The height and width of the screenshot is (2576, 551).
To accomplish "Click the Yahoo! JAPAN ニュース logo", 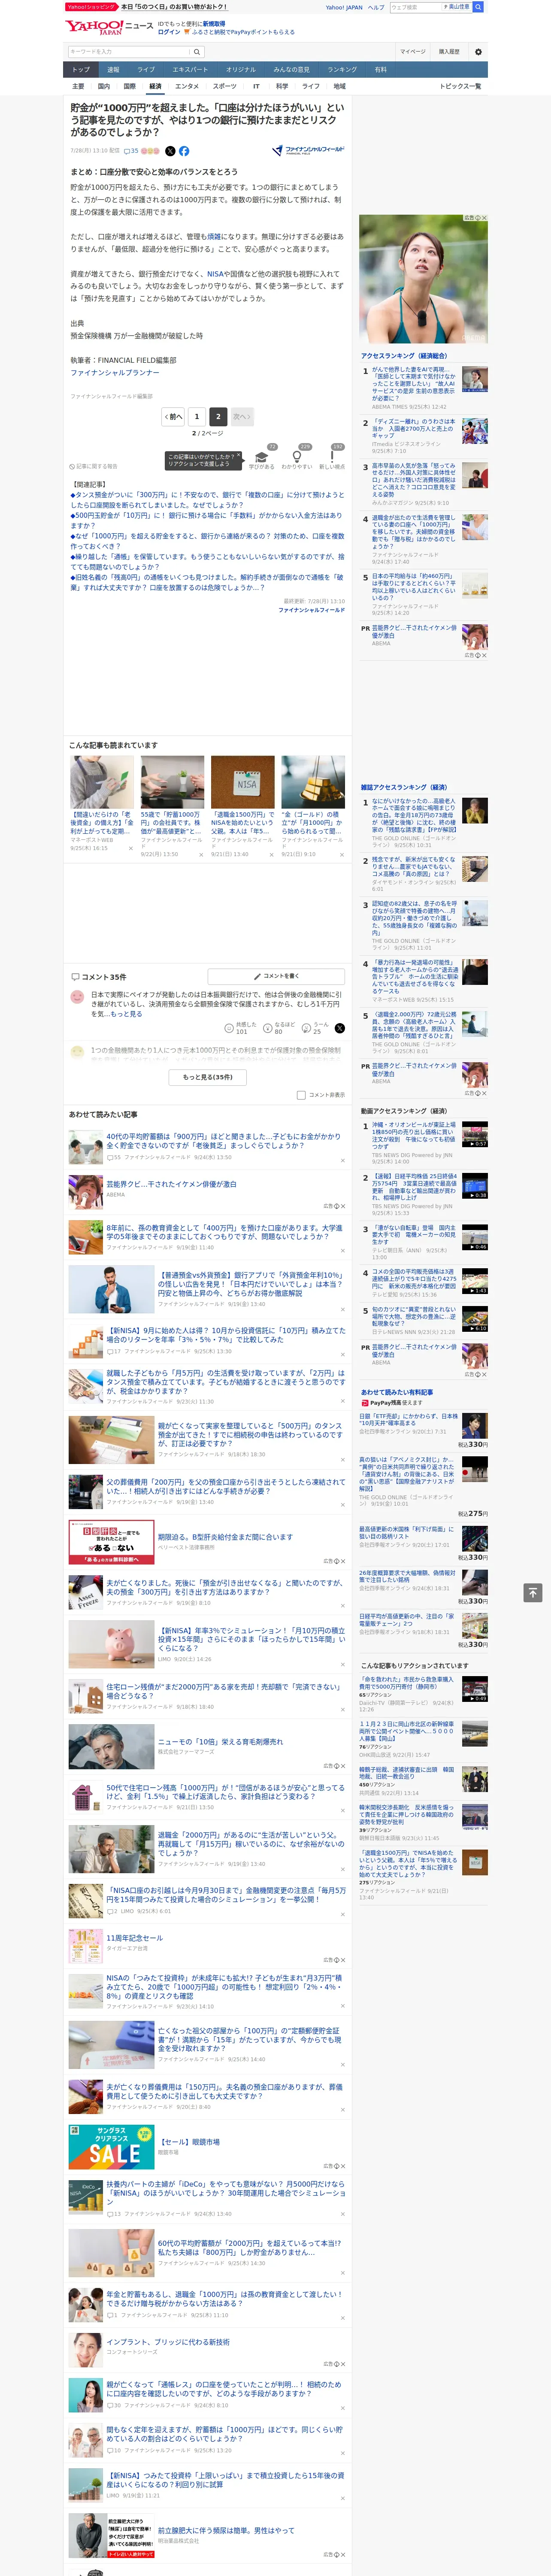I will click(109, 27).
